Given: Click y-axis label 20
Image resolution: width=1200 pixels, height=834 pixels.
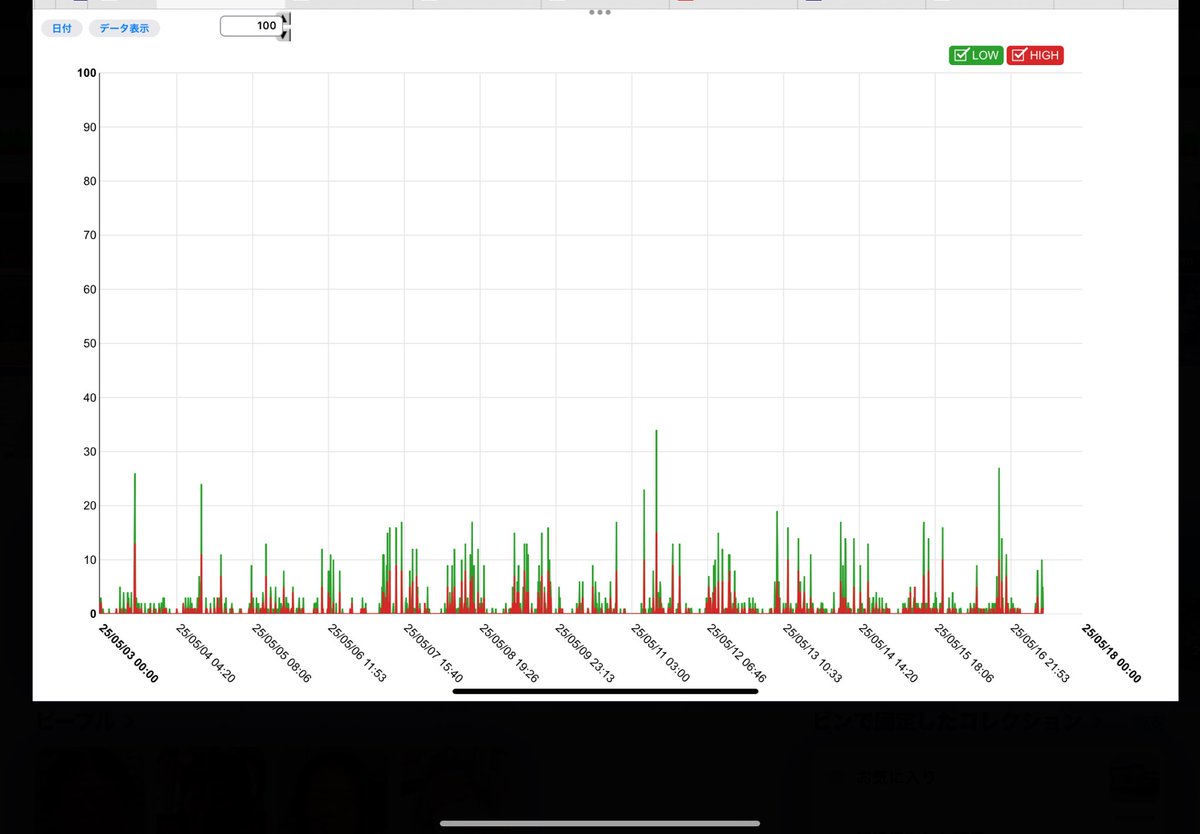Looking at the screenshot, I should [x=89, y=506].
